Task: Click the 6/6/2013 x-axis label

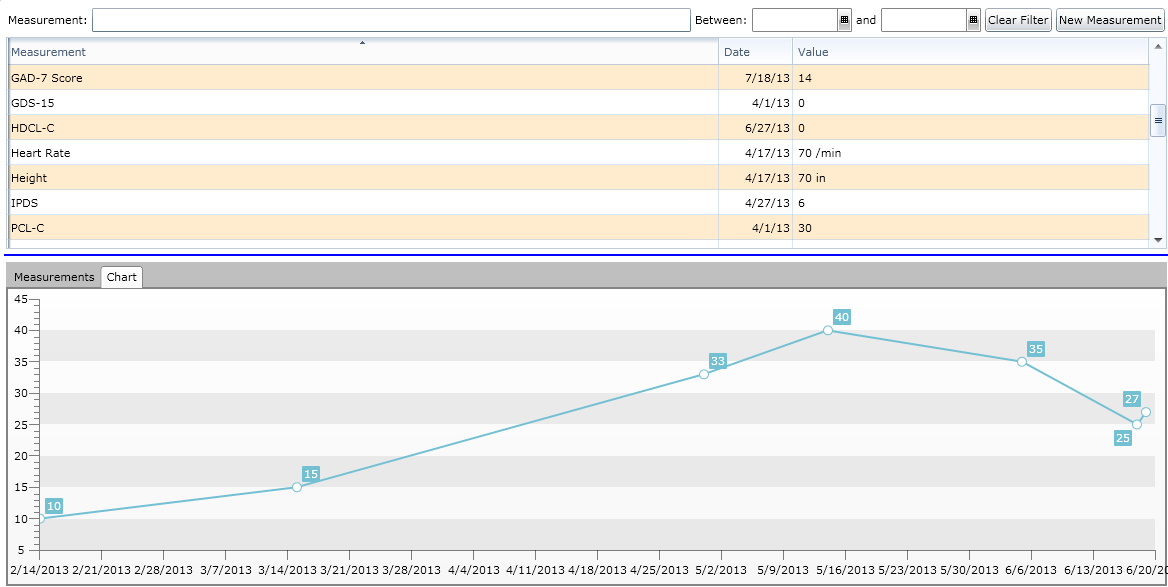Action: click(x=1031, y=570)
